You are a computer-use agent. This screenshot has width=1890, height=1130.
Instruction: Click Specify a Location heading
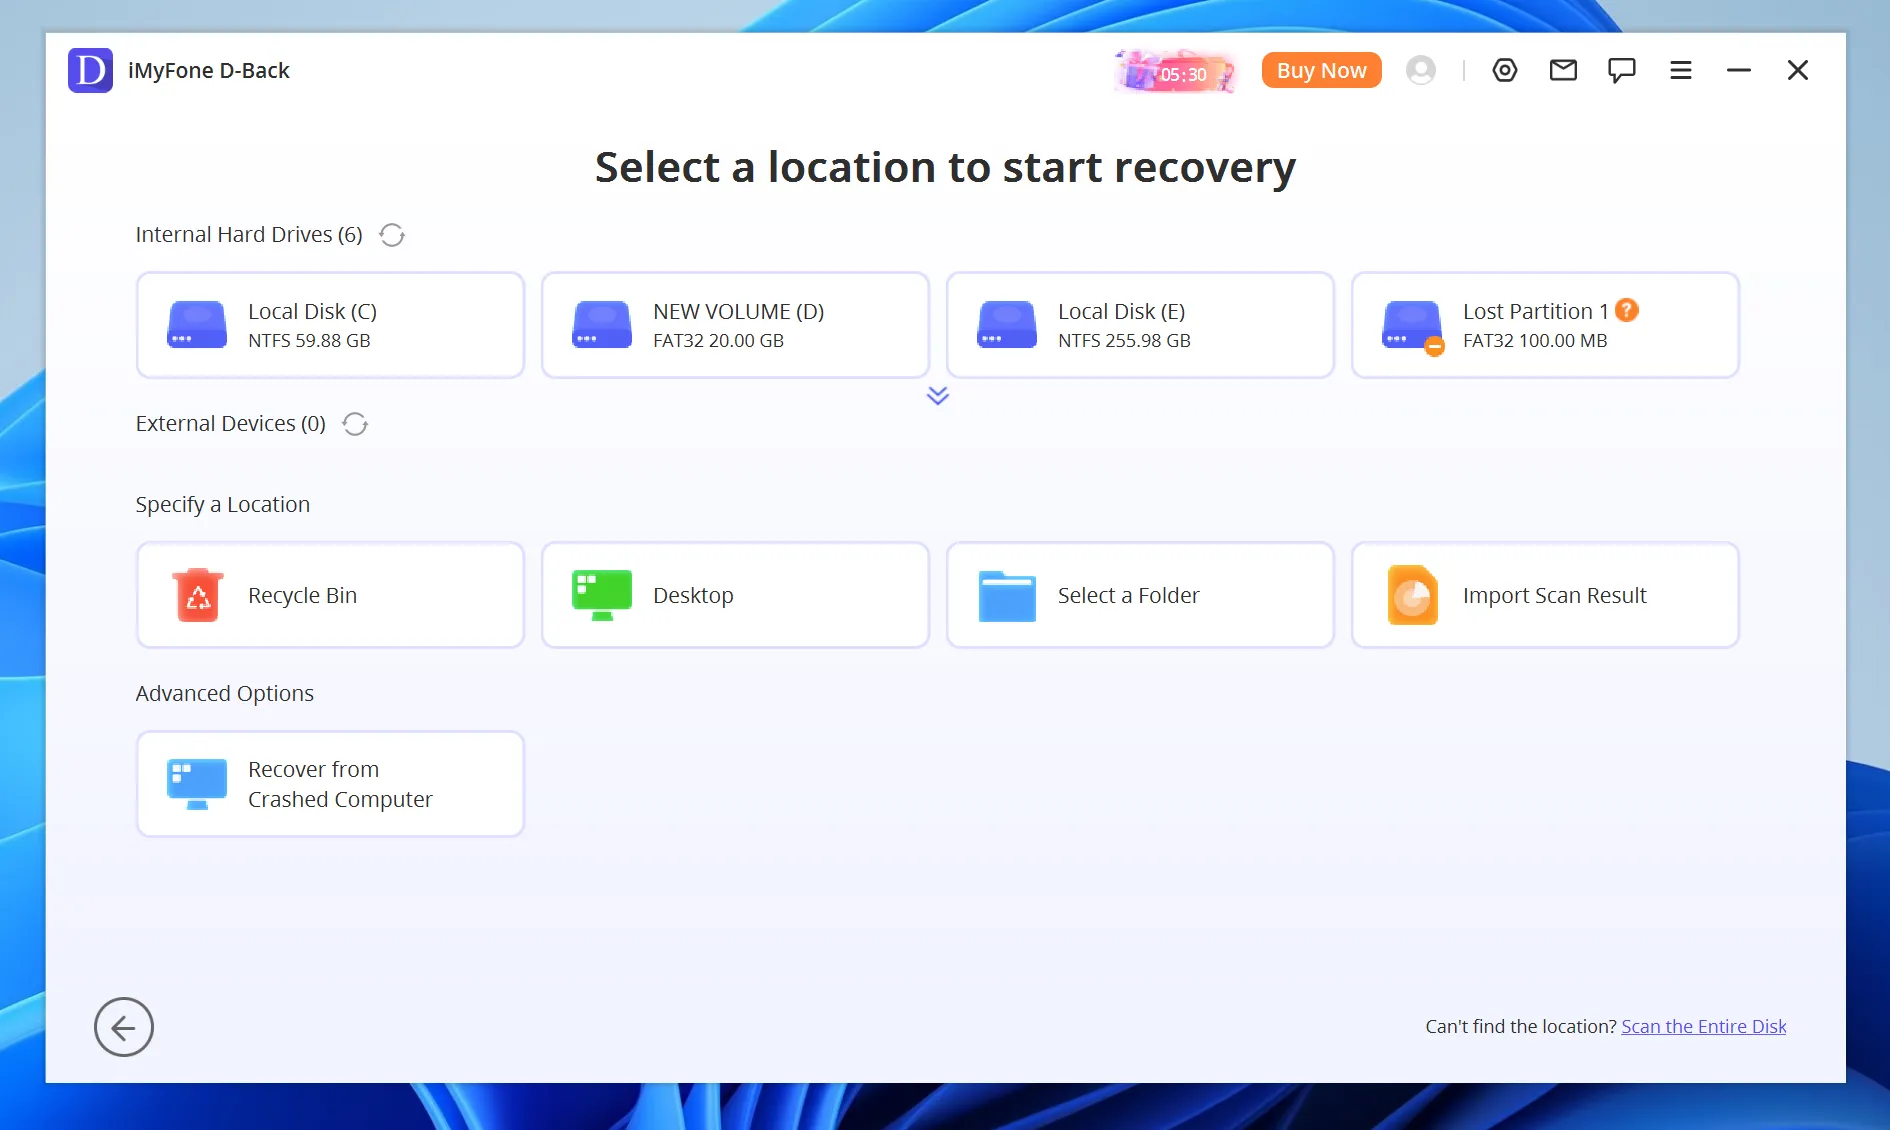[x=223, y=505]
